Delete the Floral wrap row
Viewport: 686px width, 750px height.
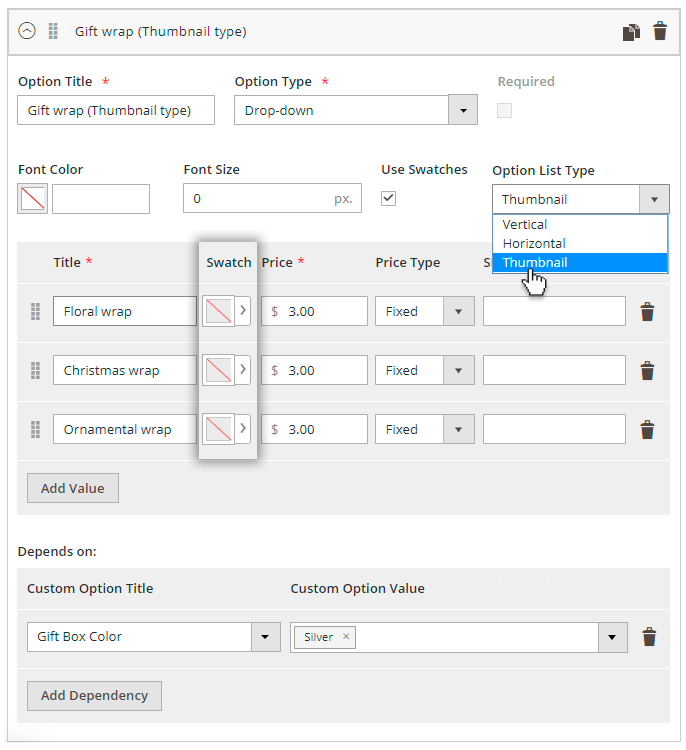click(x=647, y=312)
